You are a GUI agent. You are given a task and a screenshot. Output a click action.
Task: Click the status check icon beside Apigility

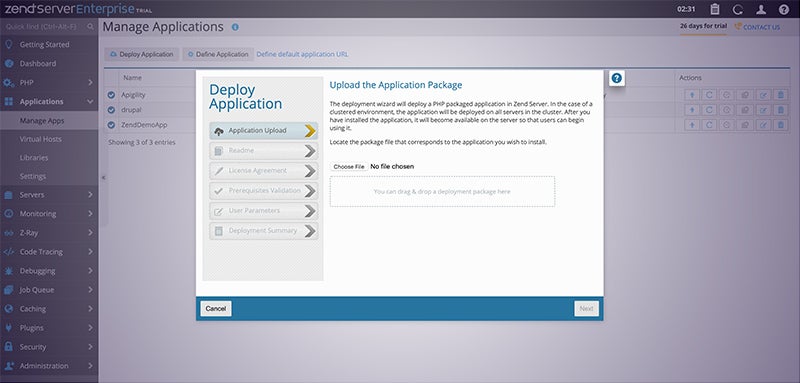(111, 95)
